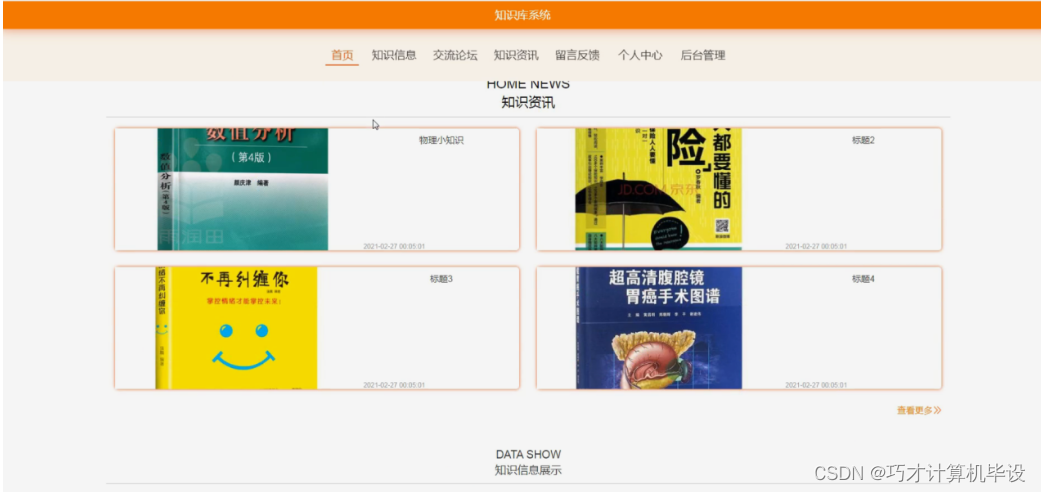Screen dimensions: 1041x492
Task: Click the 知识信息展示 section heading
Action: 528,470
